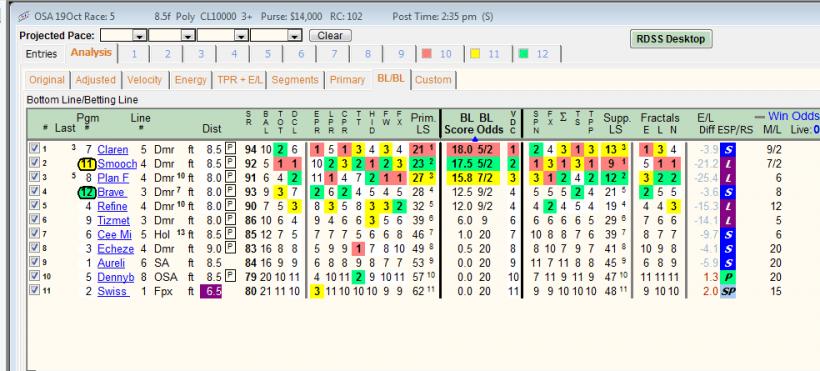Open the Segments sub-tab

(295, 80)
